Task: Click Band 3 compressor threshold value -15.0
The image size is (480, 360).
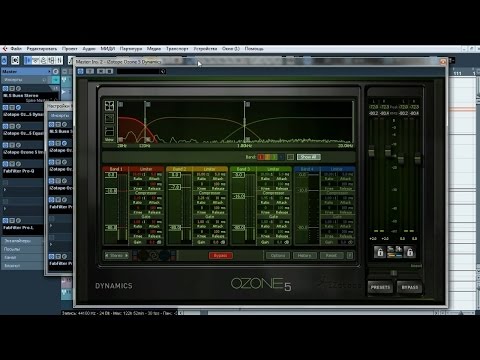Action: coord(239,196)
